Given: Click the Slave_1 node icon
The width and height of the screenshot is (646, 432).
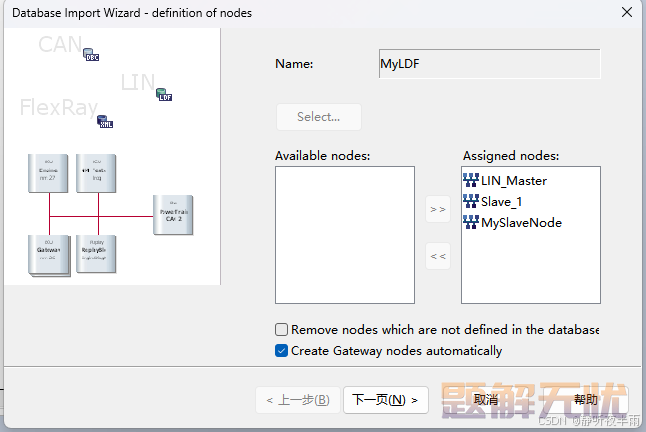Looking at the screenshot, I should [x=471, y=201].
